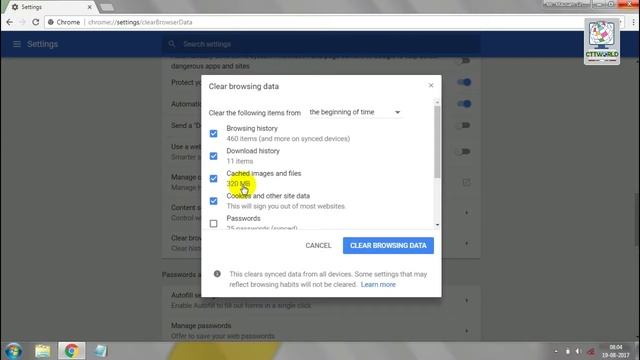This screenshot has width=640, height=360.
Task: Toggle the Automatically setting switch
Action: 464,104
